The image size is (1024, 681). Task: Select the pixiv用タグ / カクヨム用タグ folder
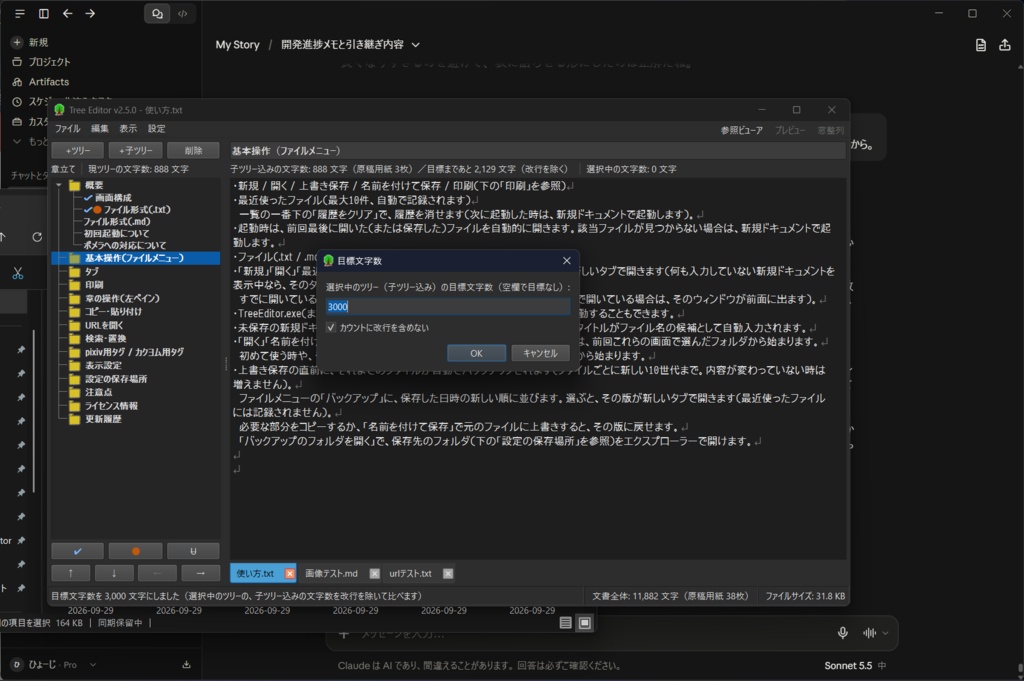pyautogui.click(x=134, y=352)
